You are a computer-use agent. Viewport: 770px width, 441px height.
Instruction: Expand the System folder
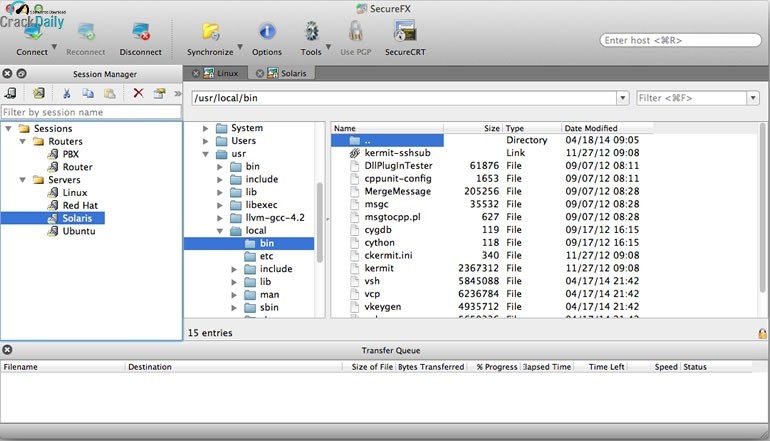[205, 128]
